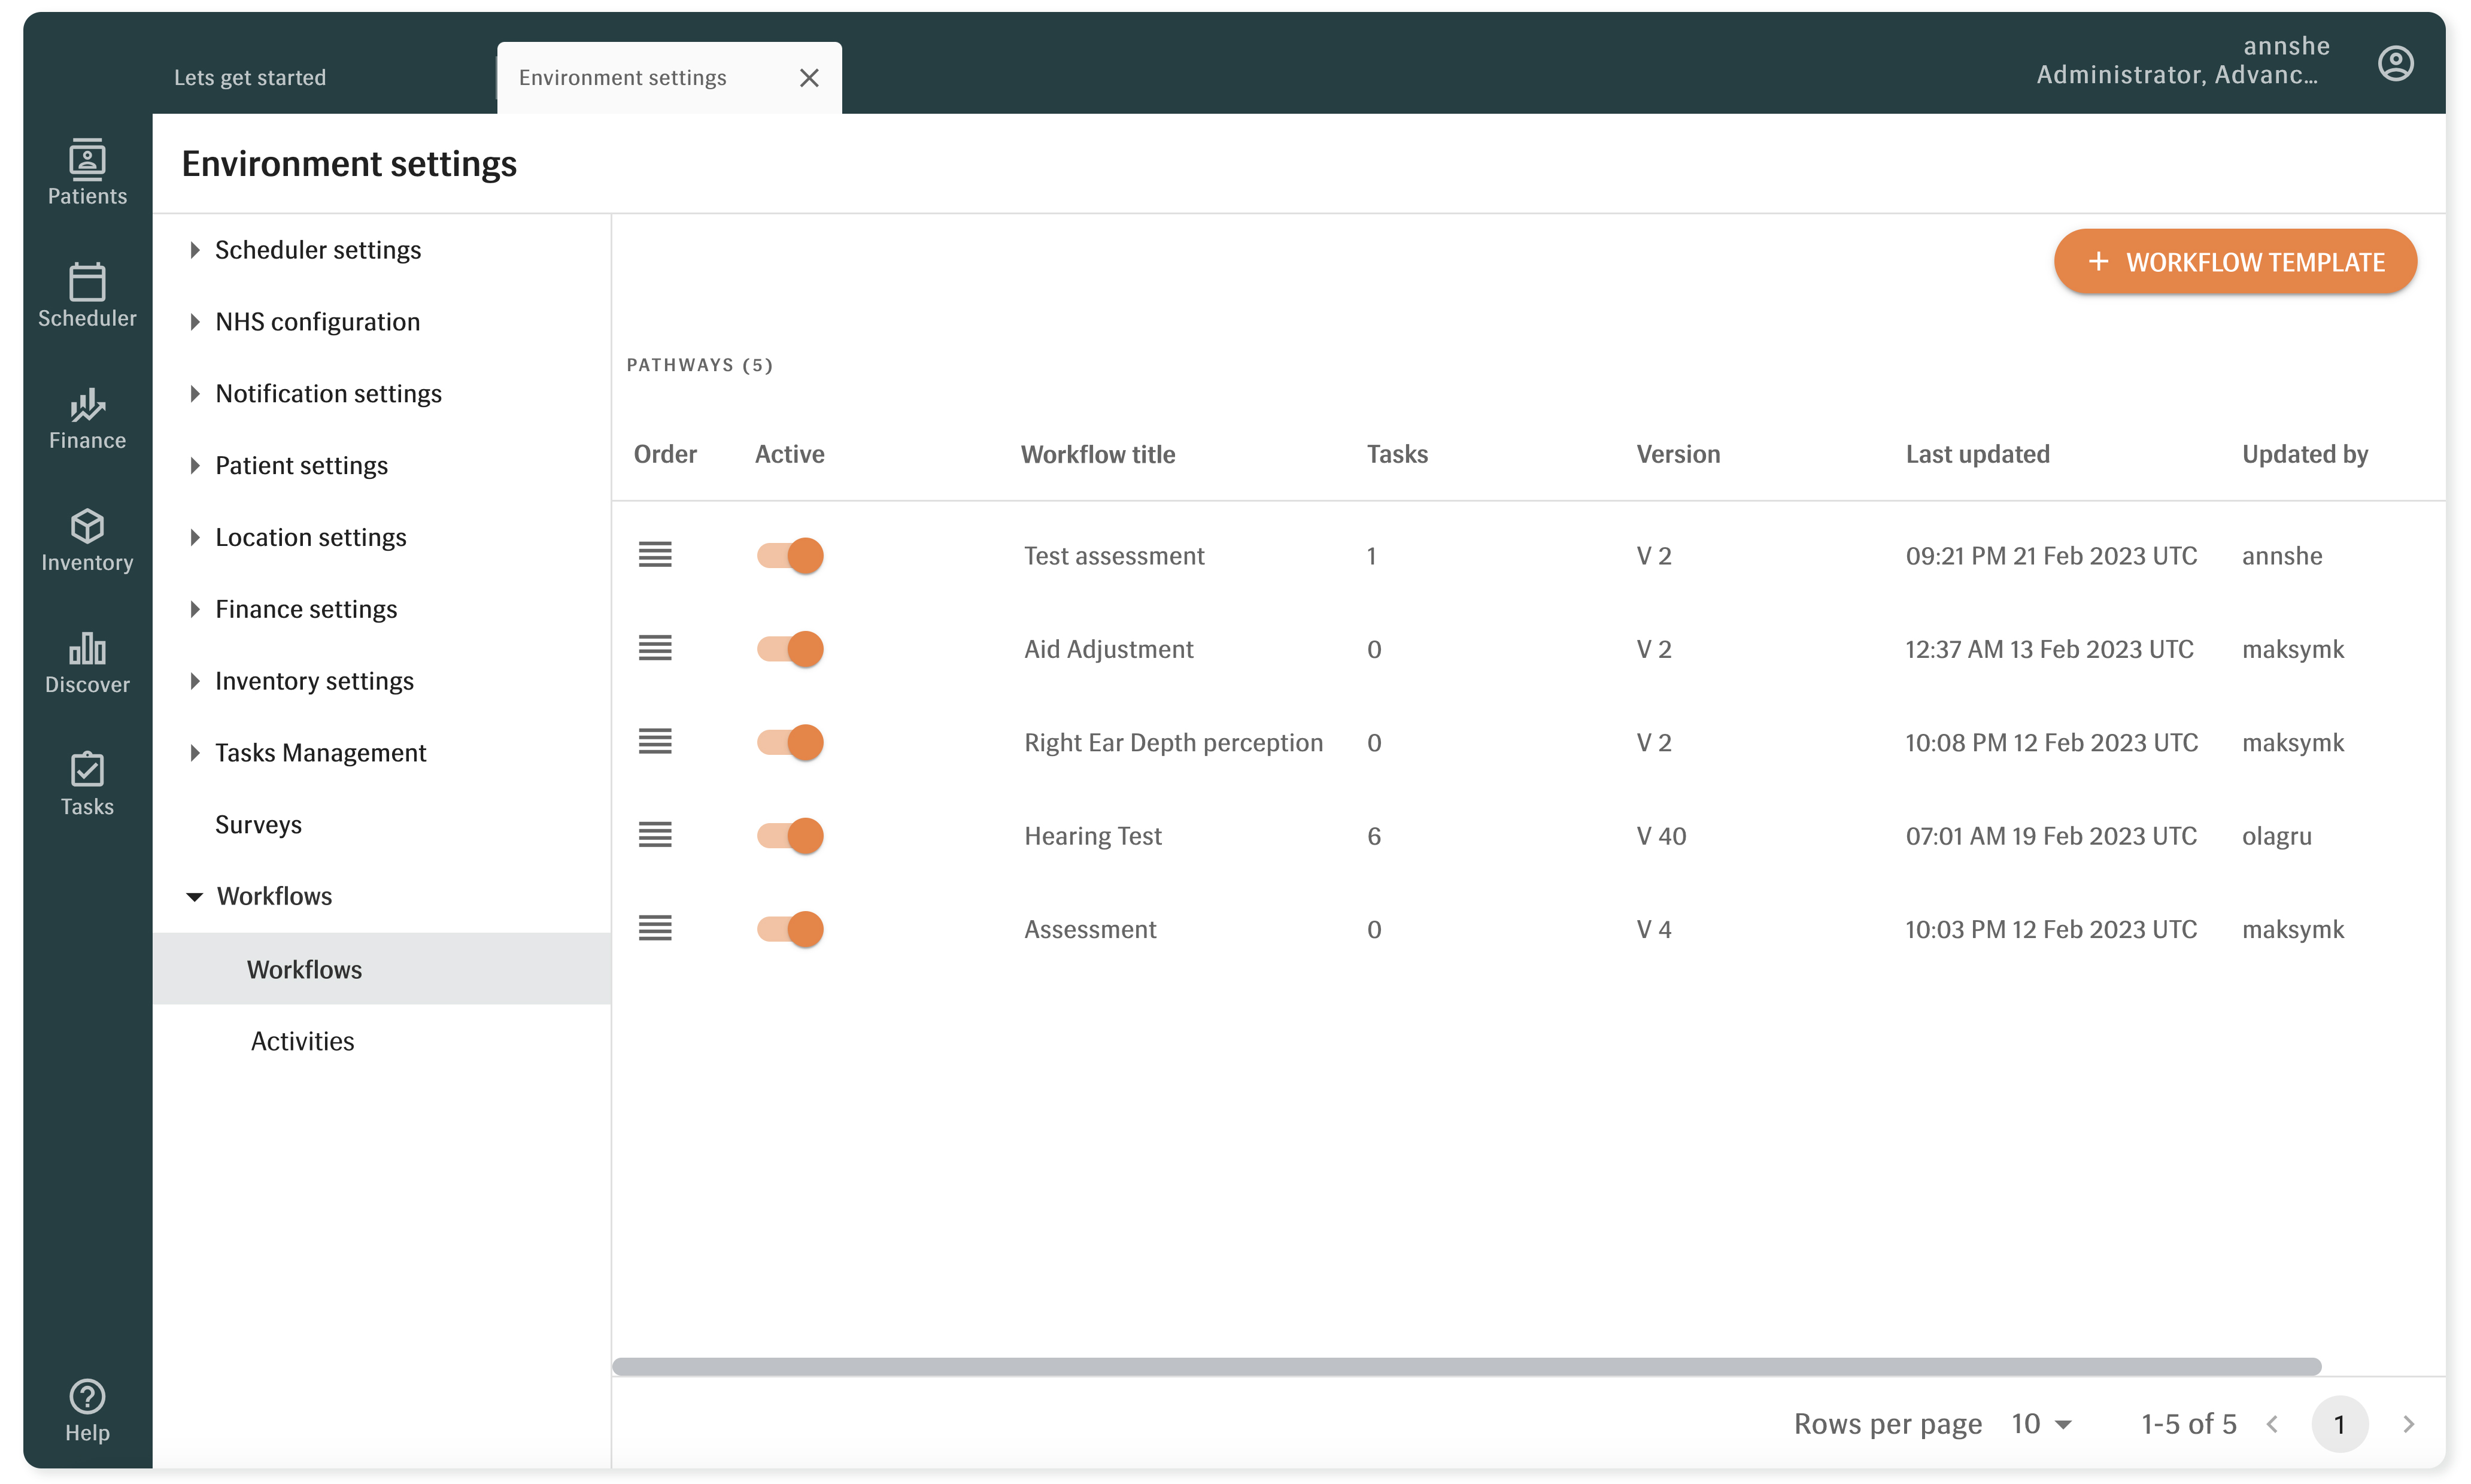Select the Finance icon in the sidebar
The image size is (2471, 1484).
point(87,415)
